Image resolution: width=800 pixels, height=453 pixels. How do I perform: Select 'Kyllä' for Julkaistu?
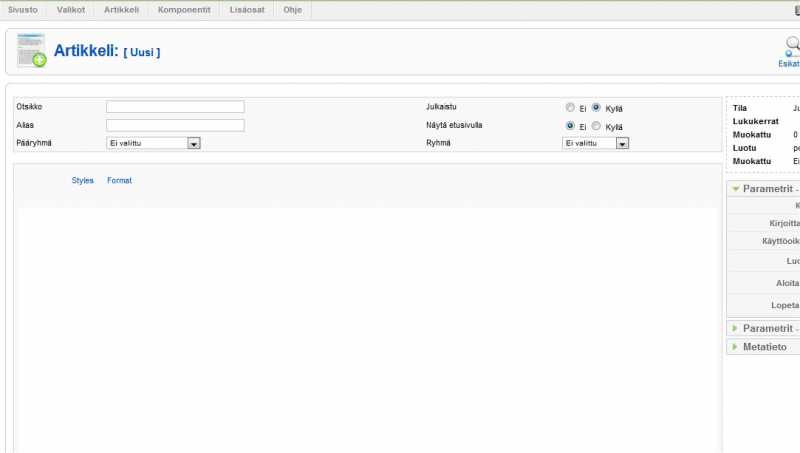click(596, 108)
